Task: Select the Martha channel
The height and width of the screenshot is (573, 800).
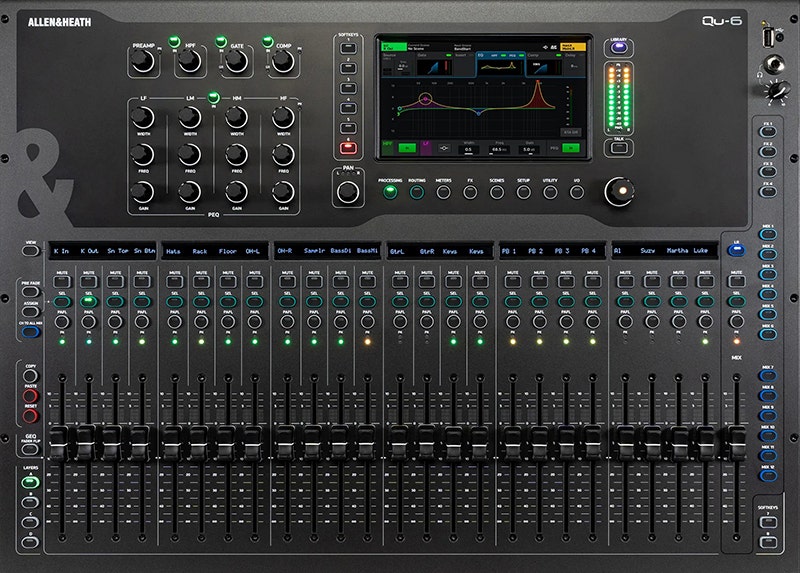Action: click(679, 302)
